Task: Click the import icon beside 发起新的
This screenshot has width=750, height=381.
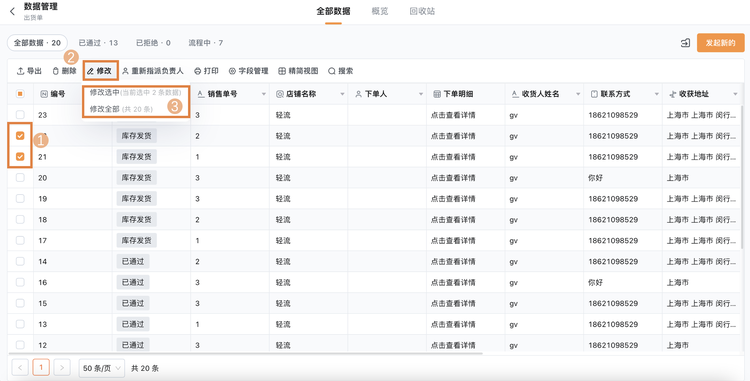Action: coord(685,43)
